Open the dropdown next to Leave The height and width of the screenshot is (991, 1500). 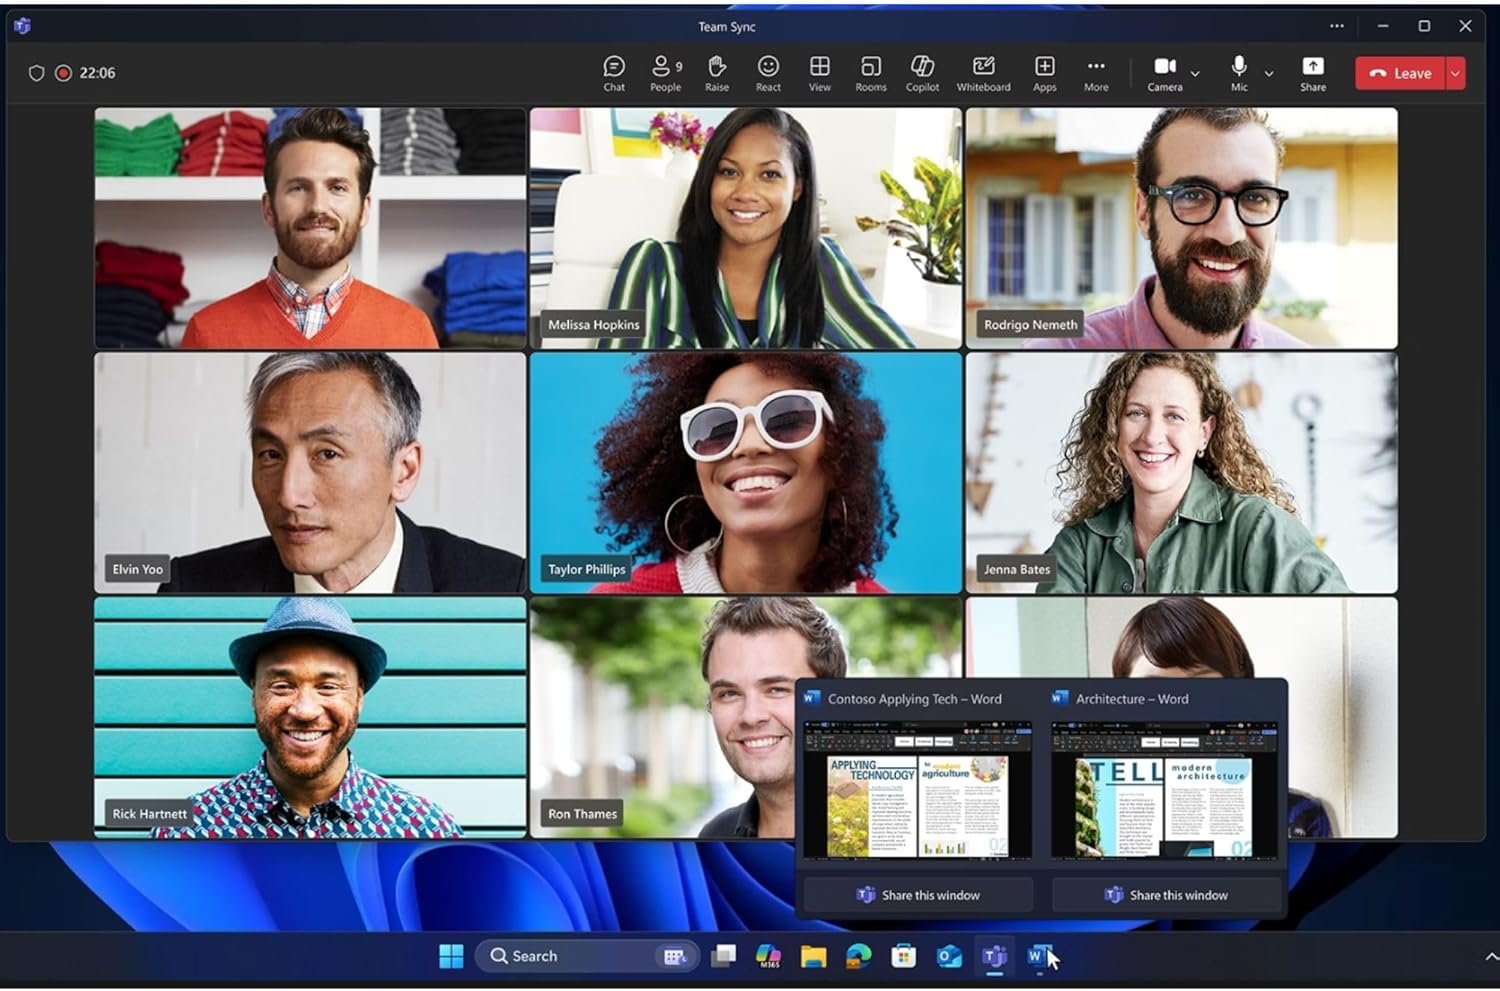click(x=1455, y=73)
